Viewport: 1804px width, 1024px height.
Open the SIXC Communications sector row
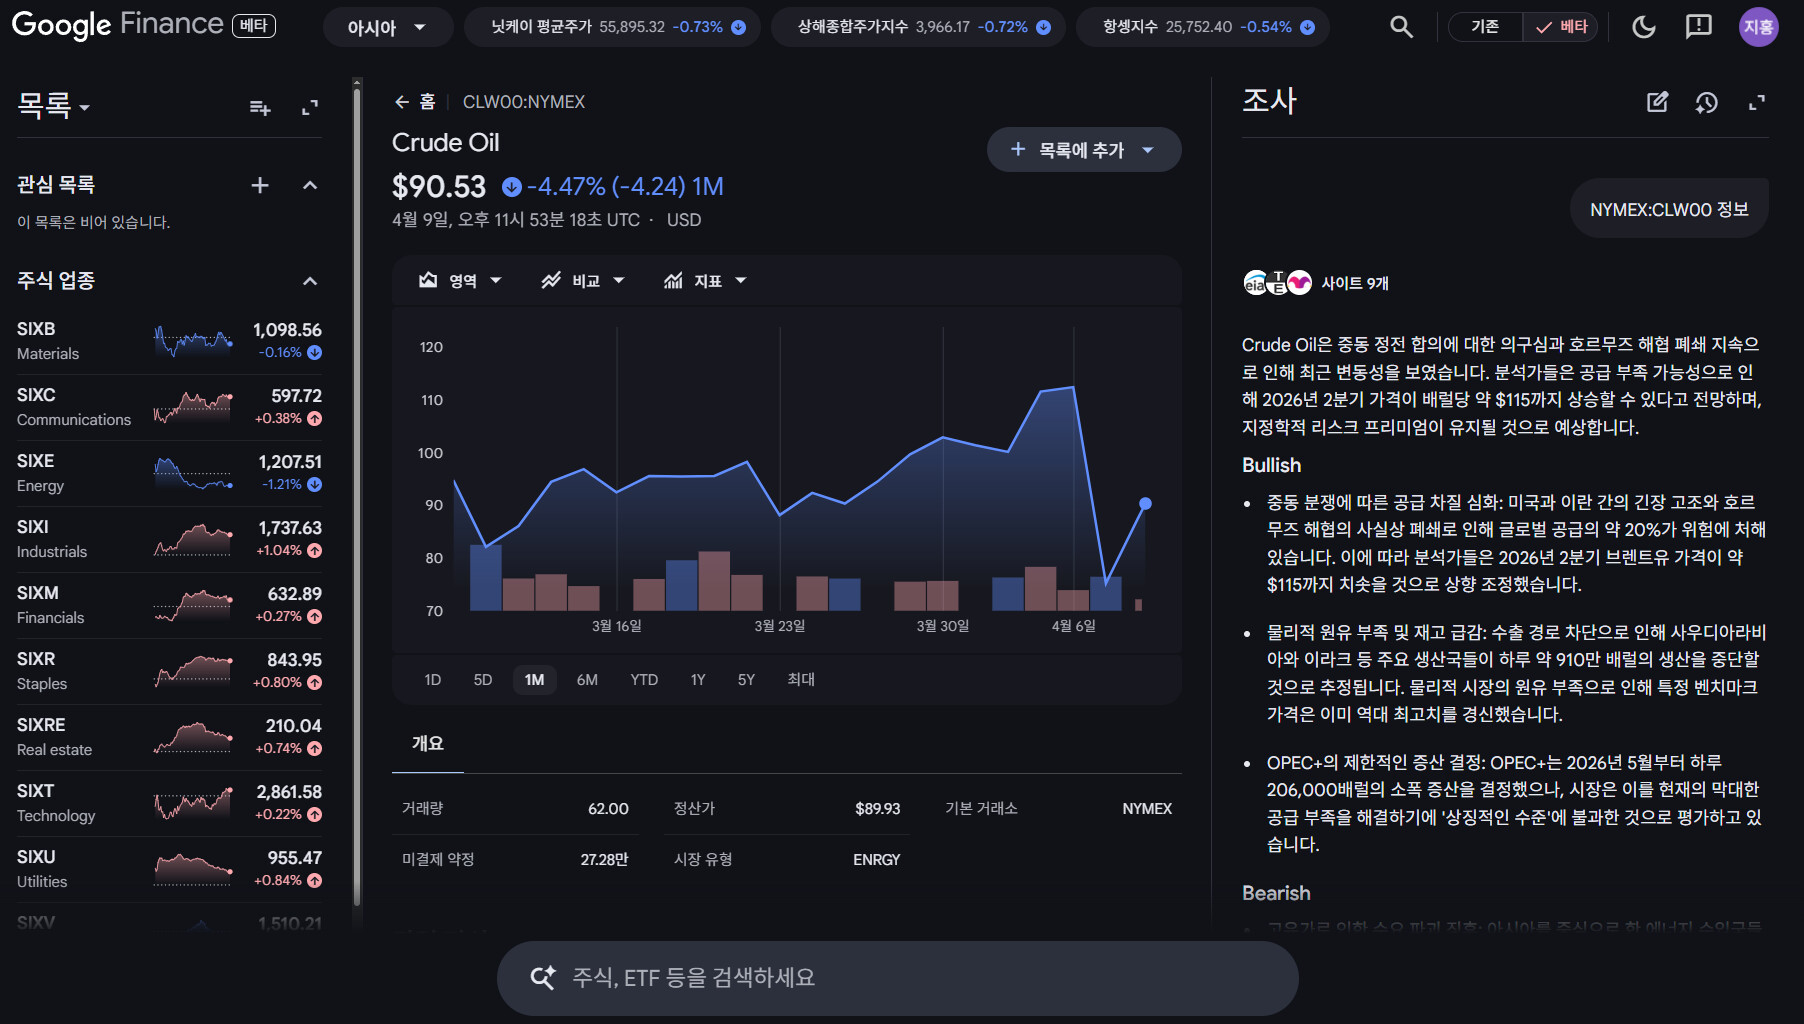tap(169, 407)
